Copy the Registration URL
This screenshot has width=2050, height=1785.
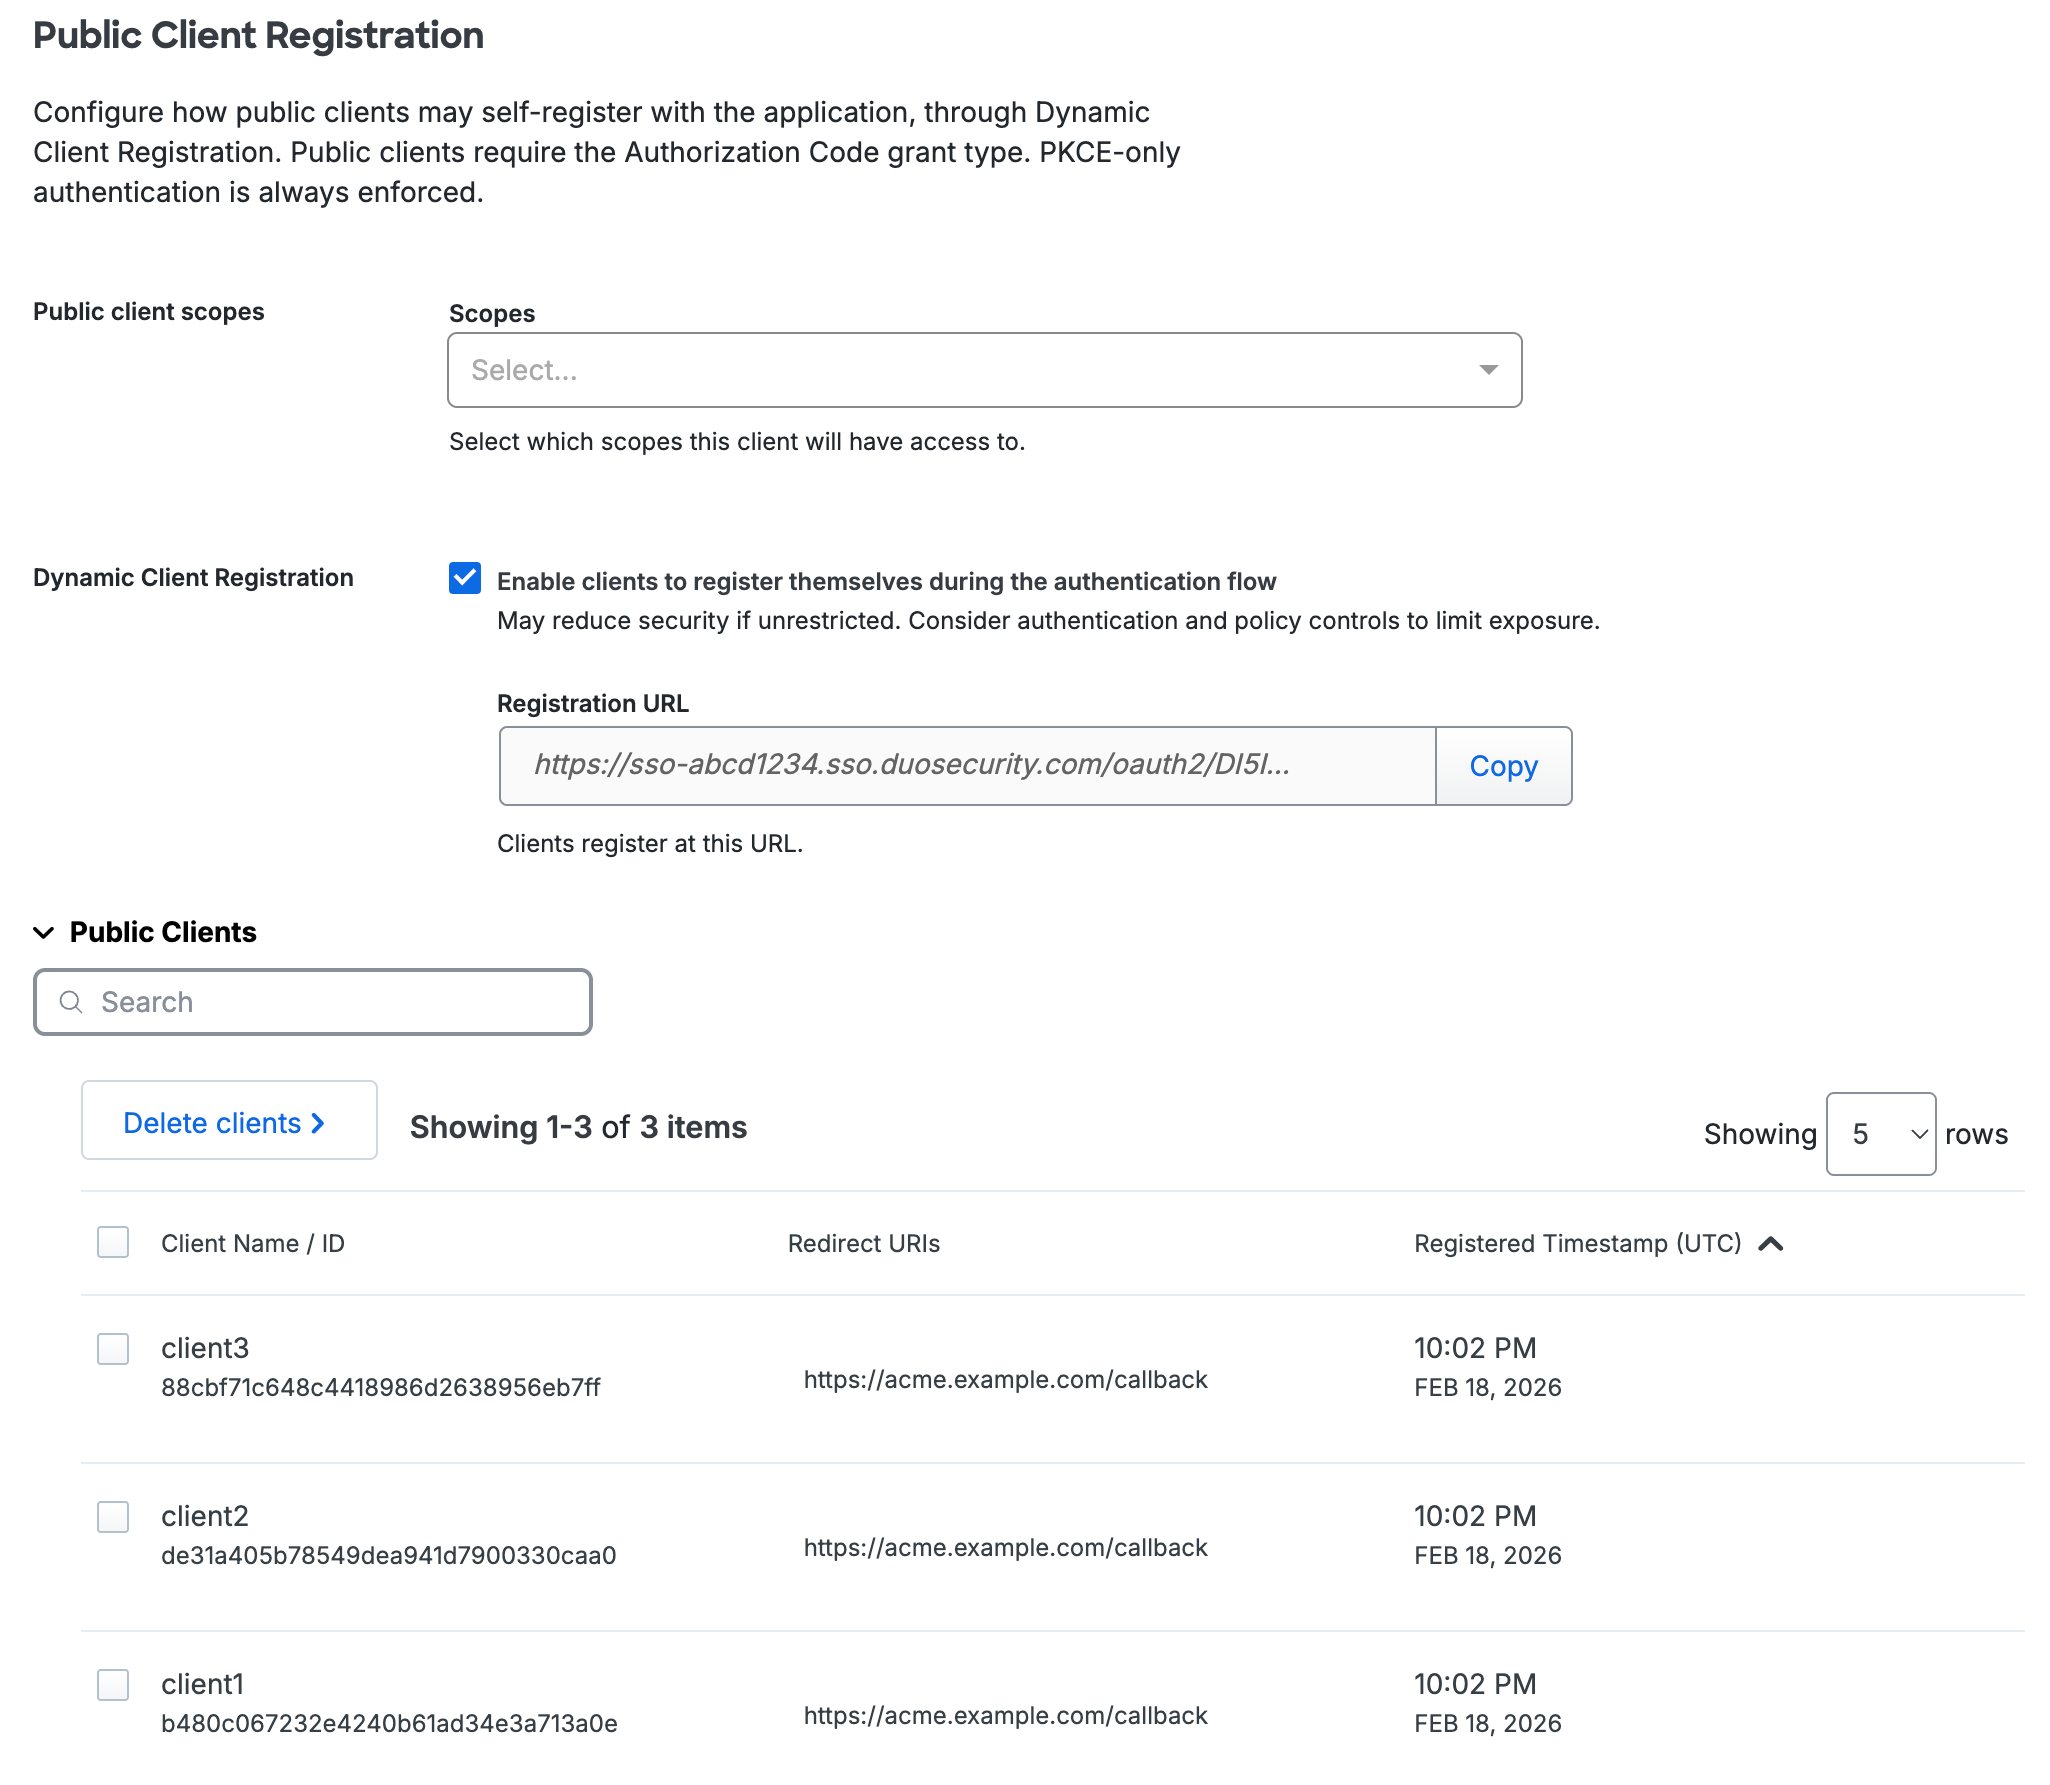(1503, 766)
